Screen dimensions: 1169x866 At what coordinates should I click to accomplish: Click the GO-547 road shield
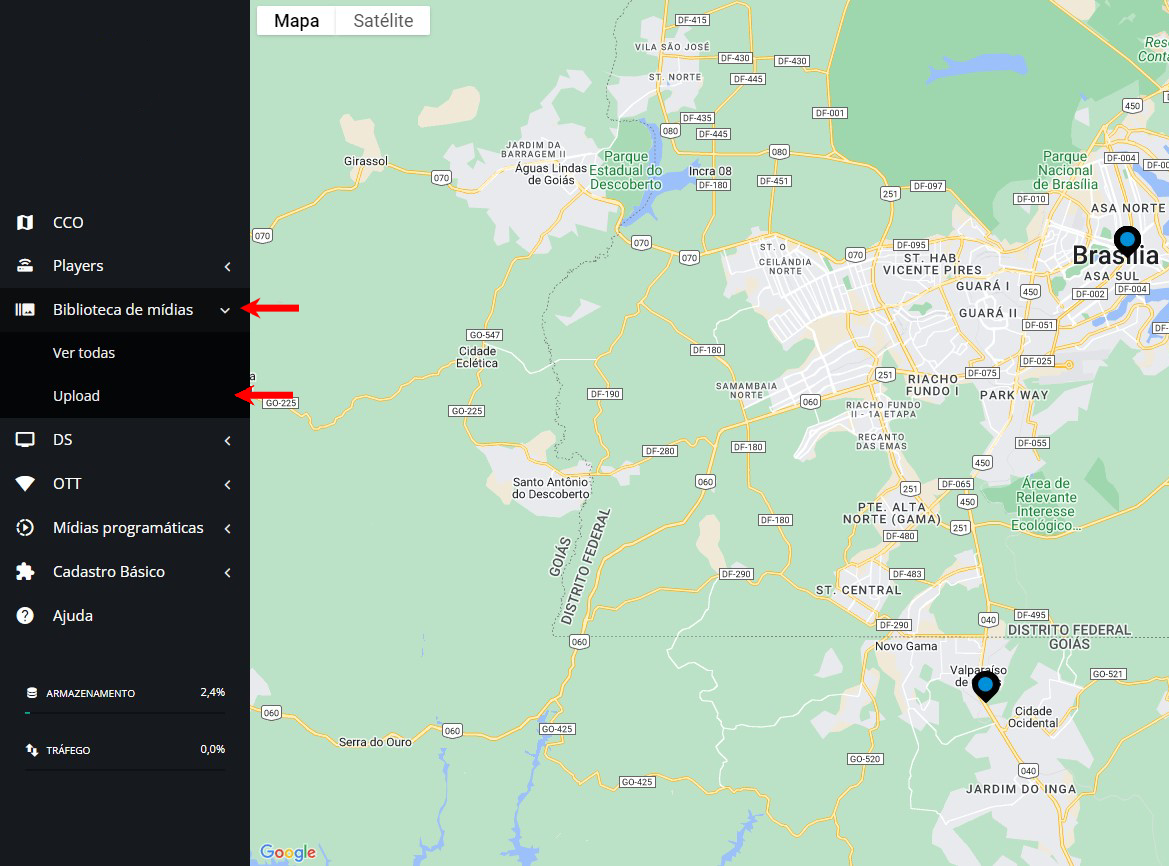point(485,335)
